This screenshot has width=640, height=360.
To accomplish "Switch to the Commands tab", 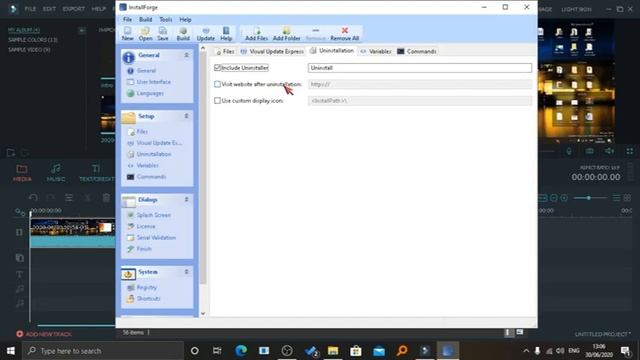I will [x=417, y=51].
